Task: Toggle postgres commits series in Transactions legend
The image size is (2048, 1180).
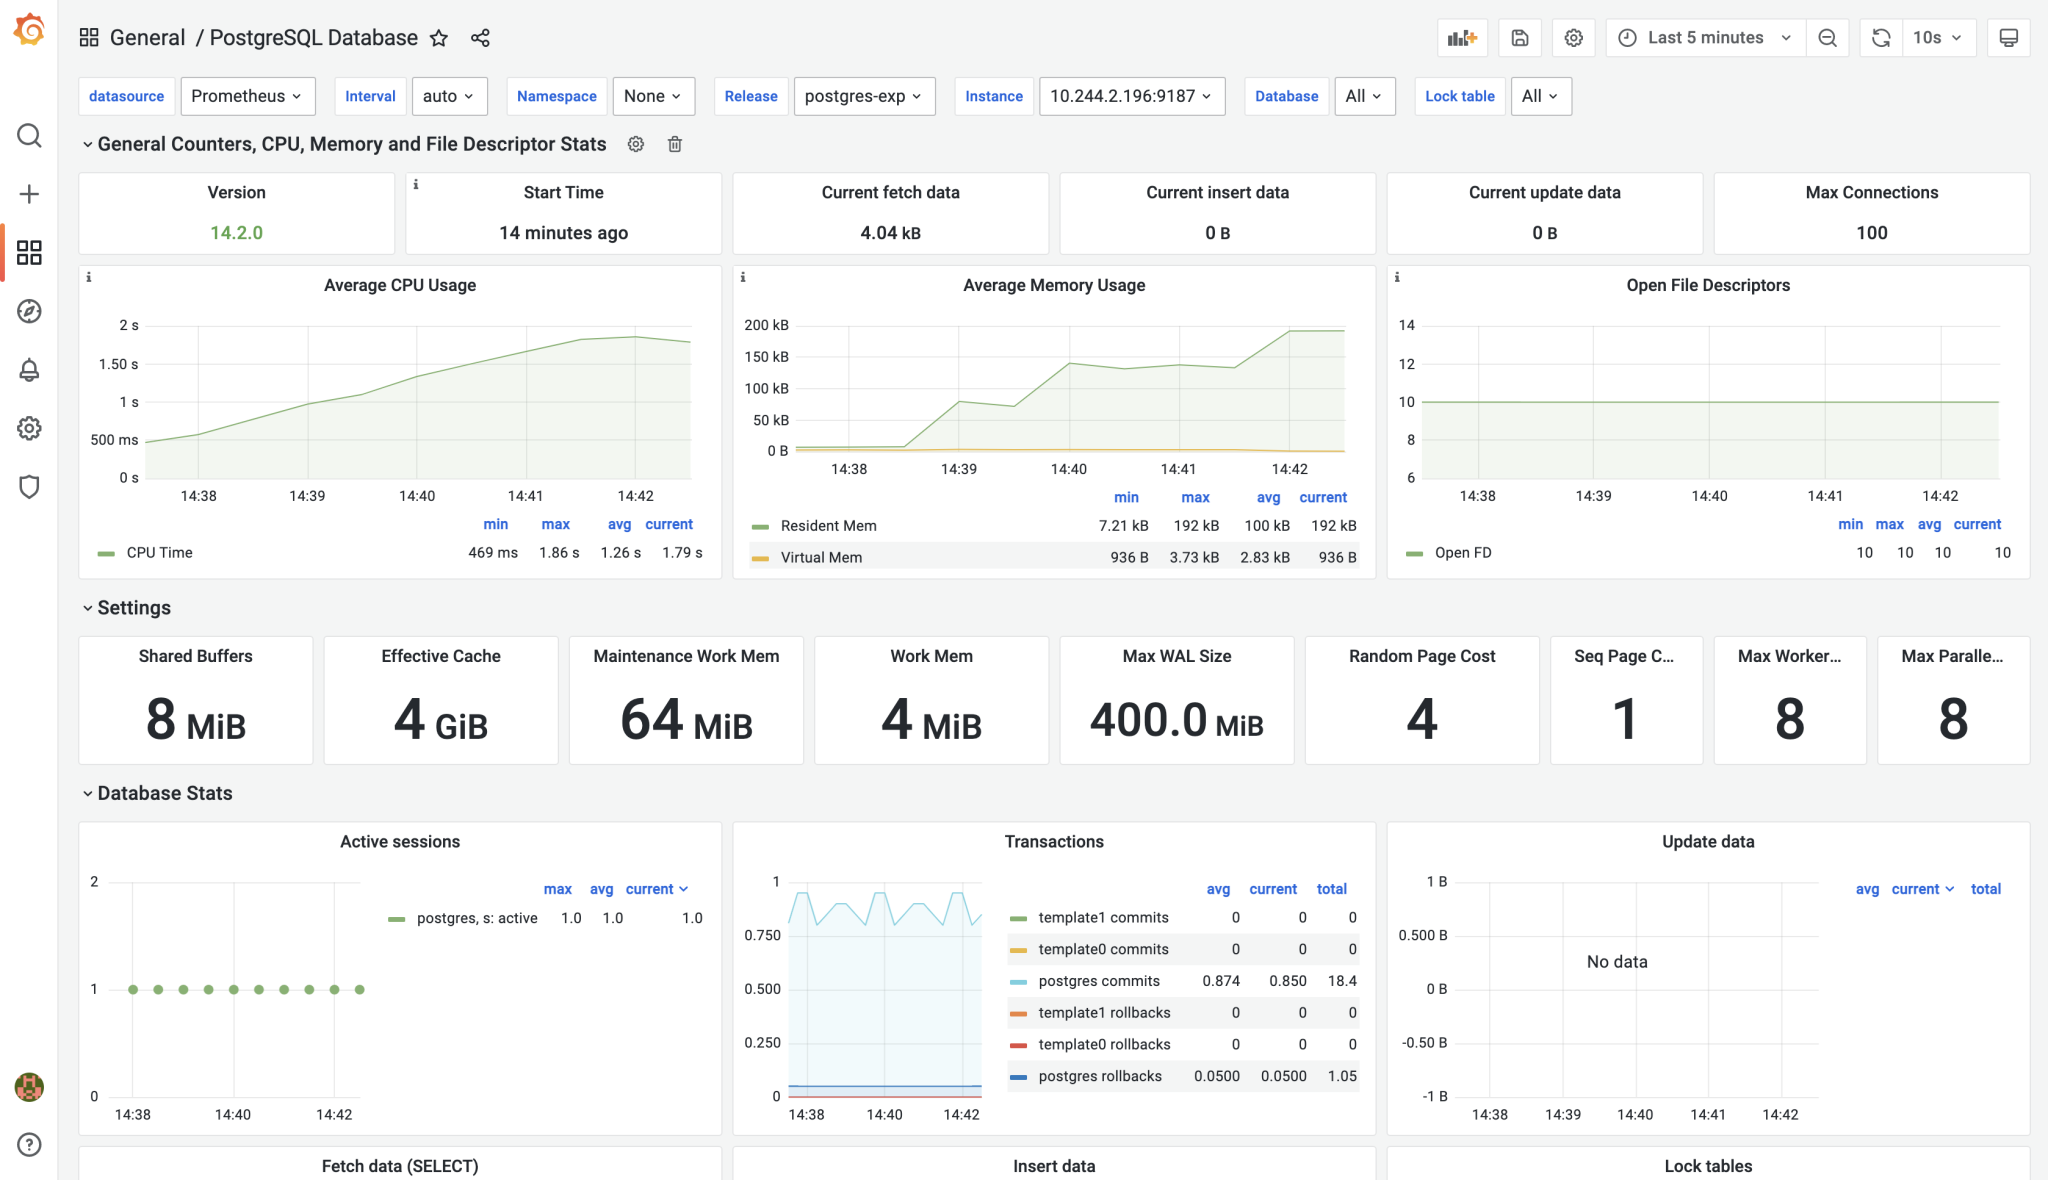Action: point(1099,981)
